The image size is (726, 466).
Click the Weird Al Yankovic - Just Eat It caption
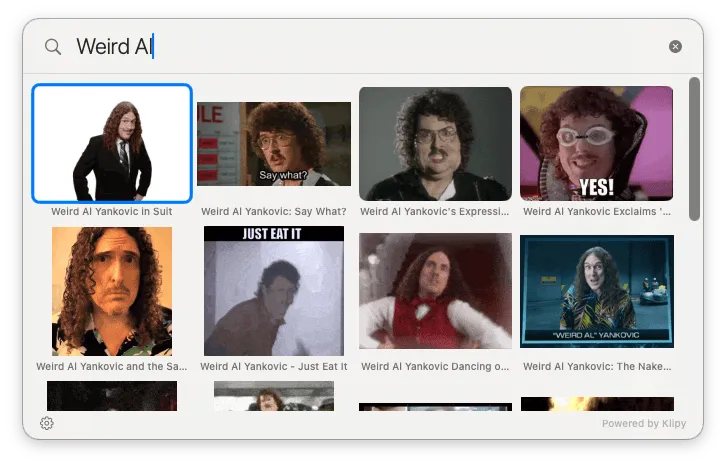click(x=274, y=366)
